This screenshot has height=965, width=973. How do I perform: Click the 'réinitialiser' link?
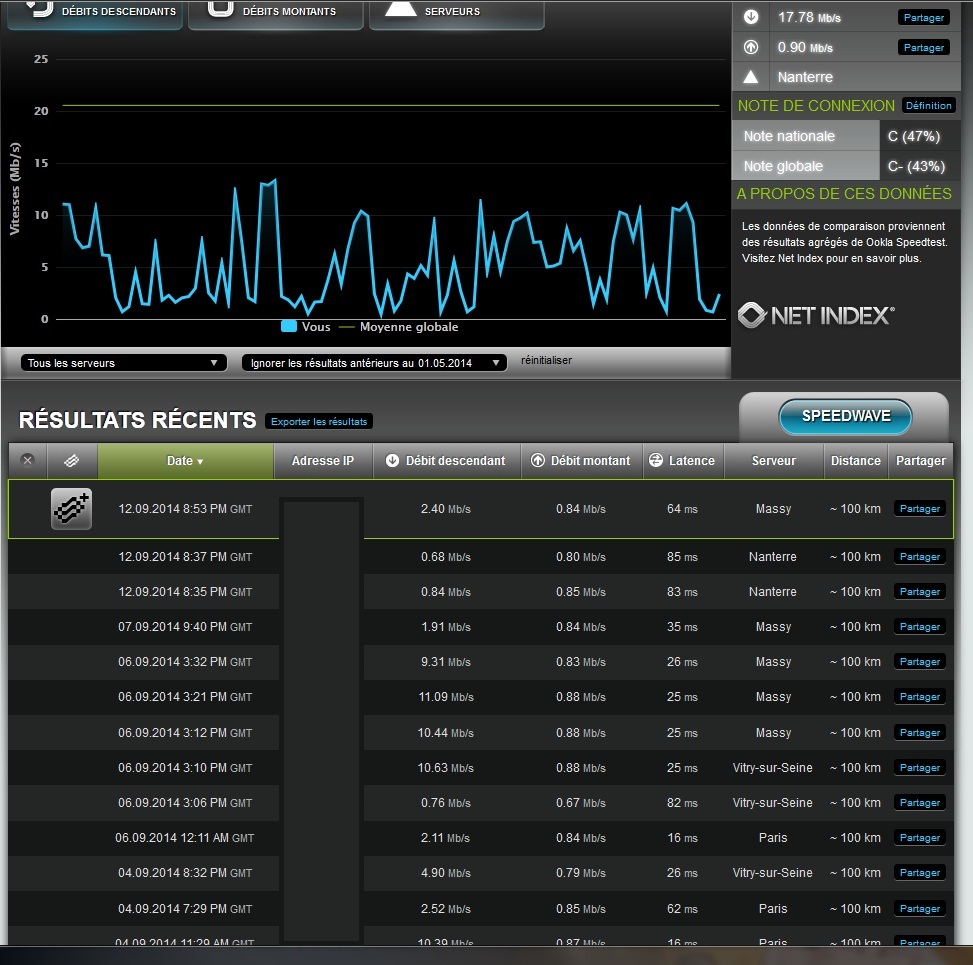[x=546, y=361]
